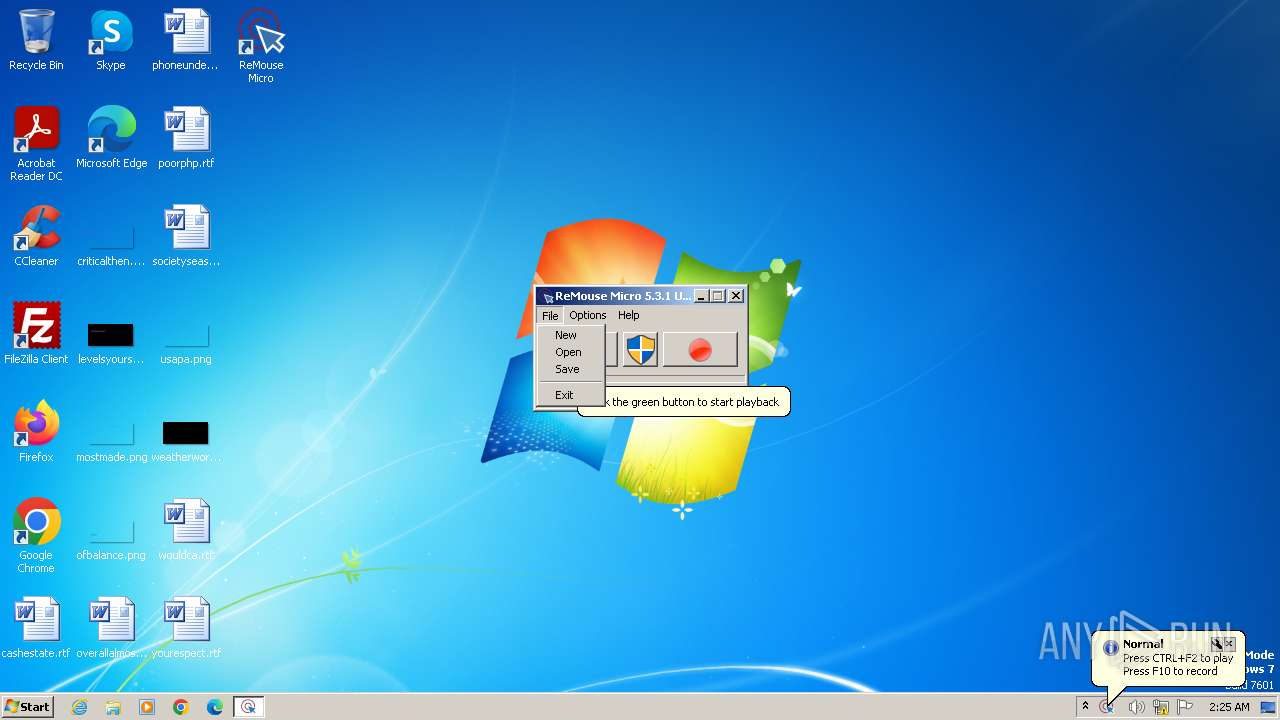Open the volume speaker tray icon
This screenshot has height=720, width=1280.
pyautogui.click(x=1136, y=707)
